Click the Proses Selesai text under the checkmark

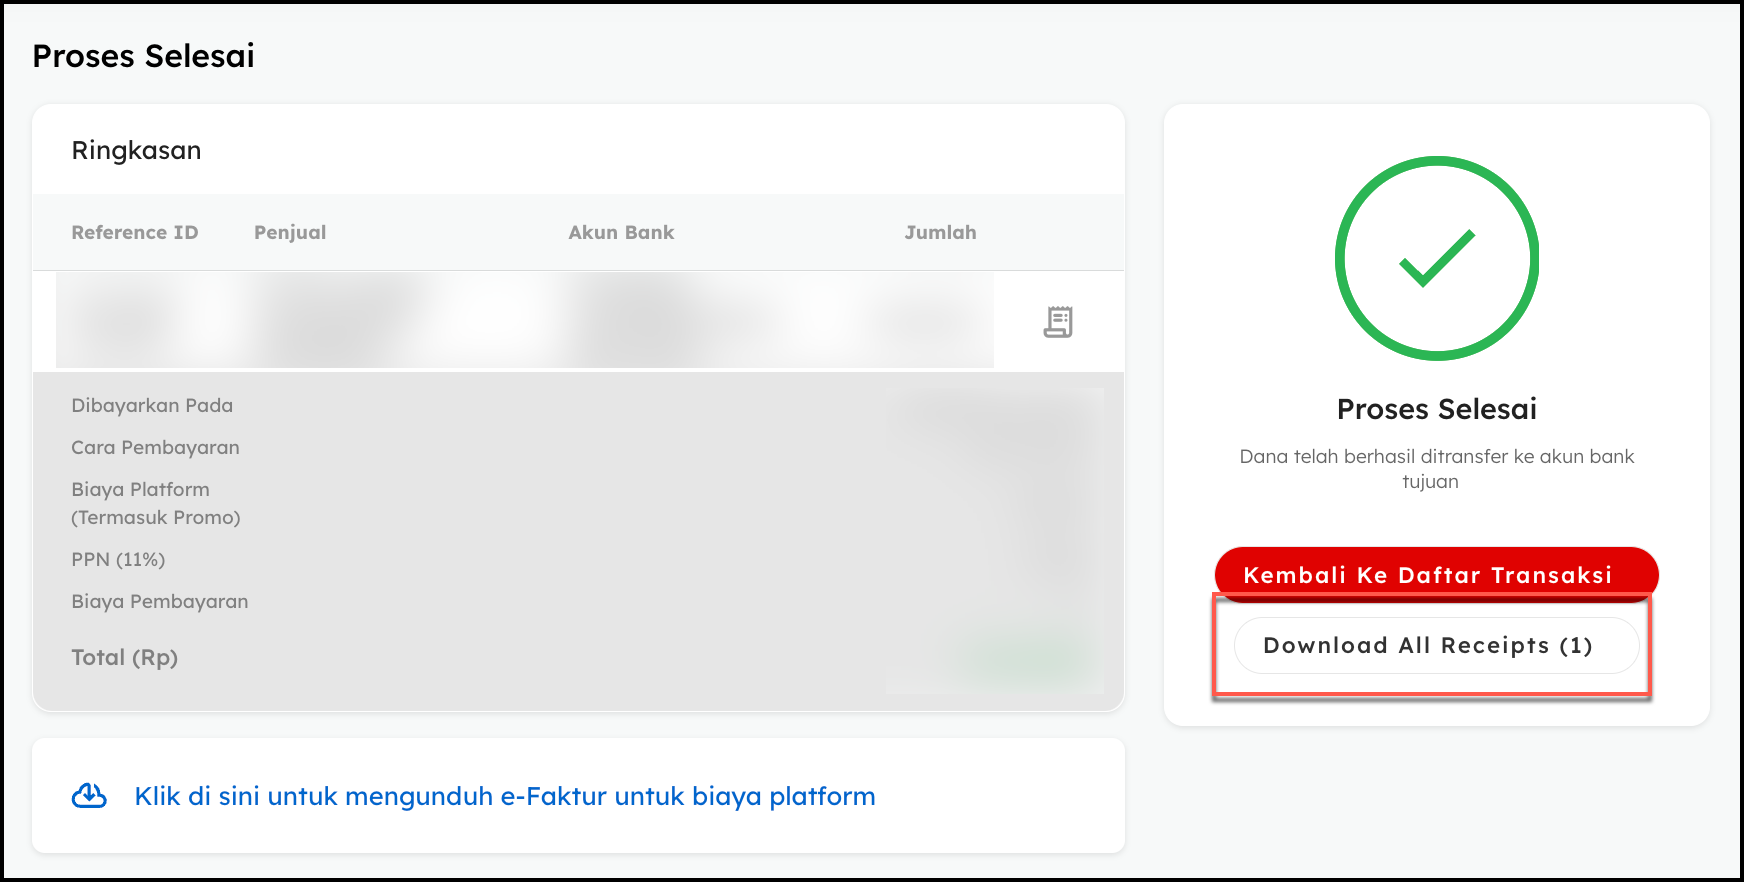[x=1436, y=409]
